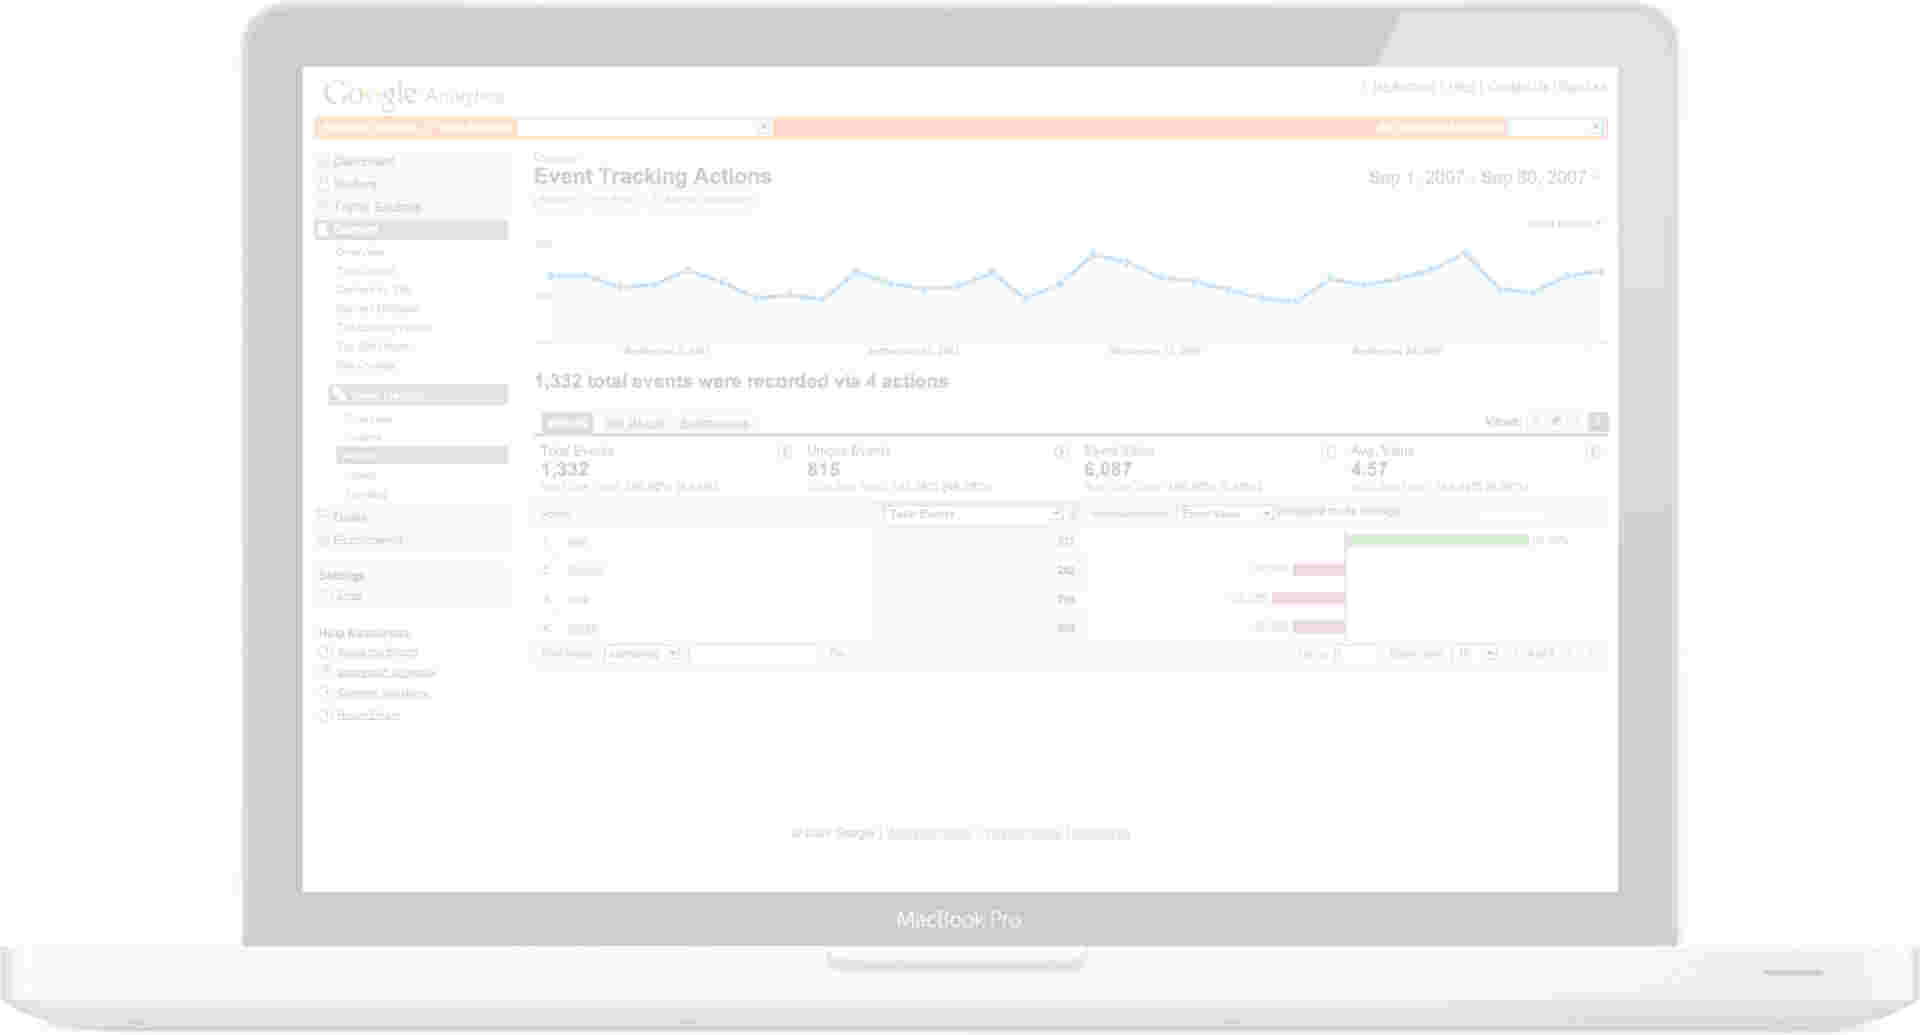This screenshot has width=1920, height=1035.
Task: Click the red comparison bar in row 3
Action: coord(1308,599)
